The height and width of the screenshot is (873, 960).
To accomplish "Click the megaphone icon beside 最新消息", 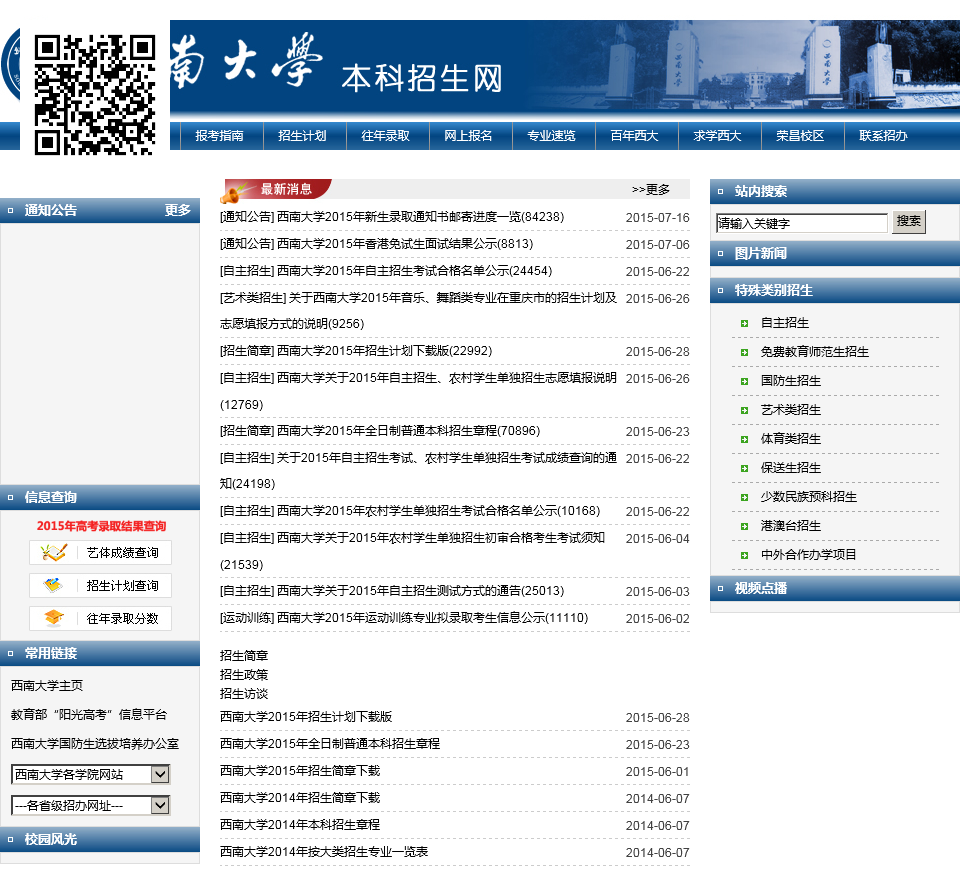I will pos(231,195).
